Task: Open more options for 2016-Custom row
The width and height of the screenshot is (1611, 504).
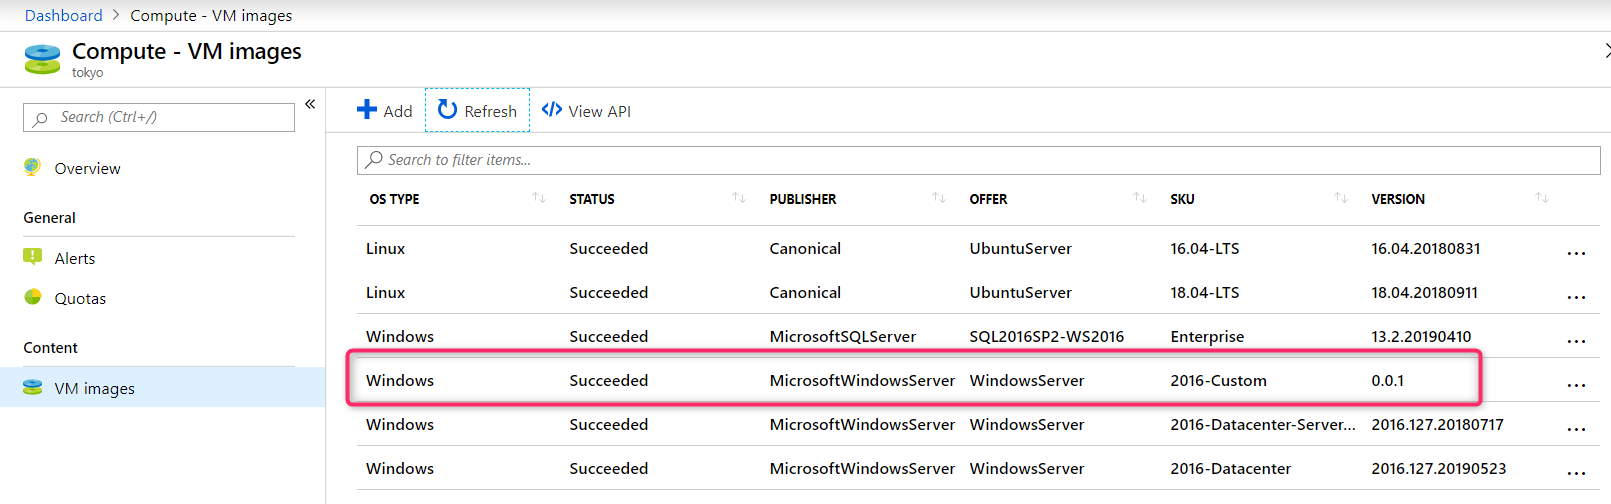Action: pos(1577,385)
